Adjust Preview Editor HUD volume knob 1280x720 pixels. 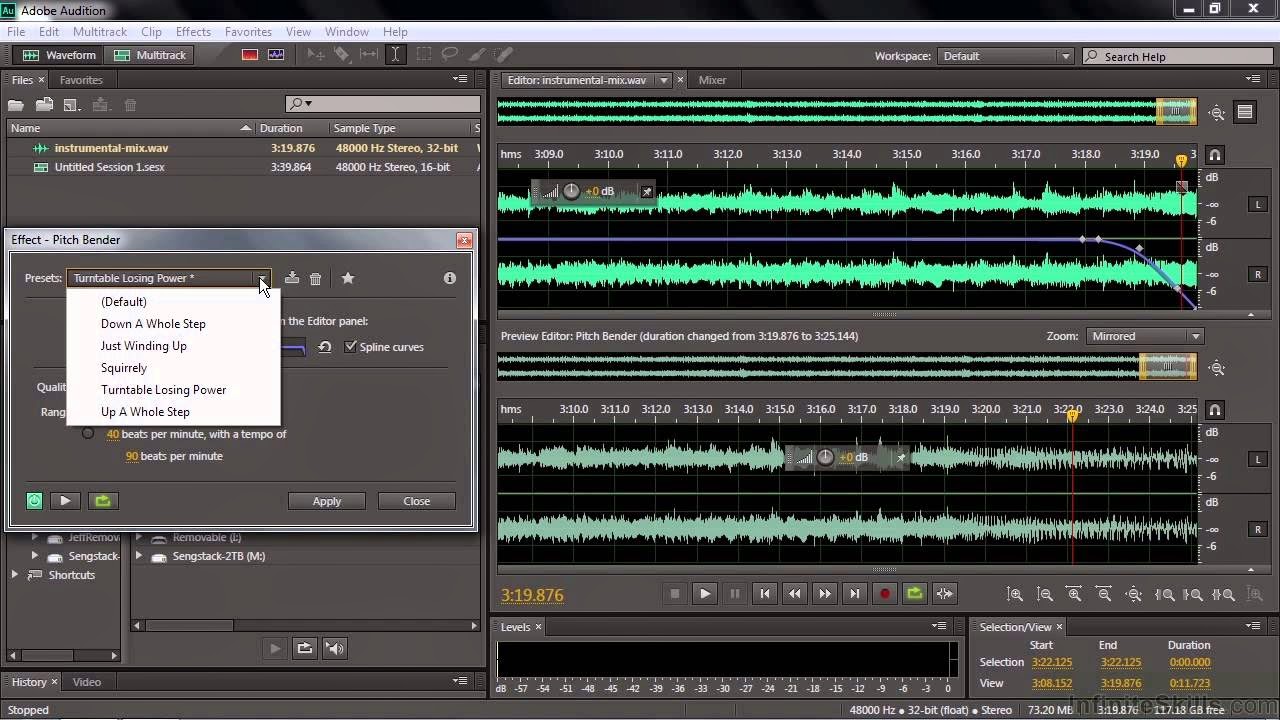[x=825, y=457]
